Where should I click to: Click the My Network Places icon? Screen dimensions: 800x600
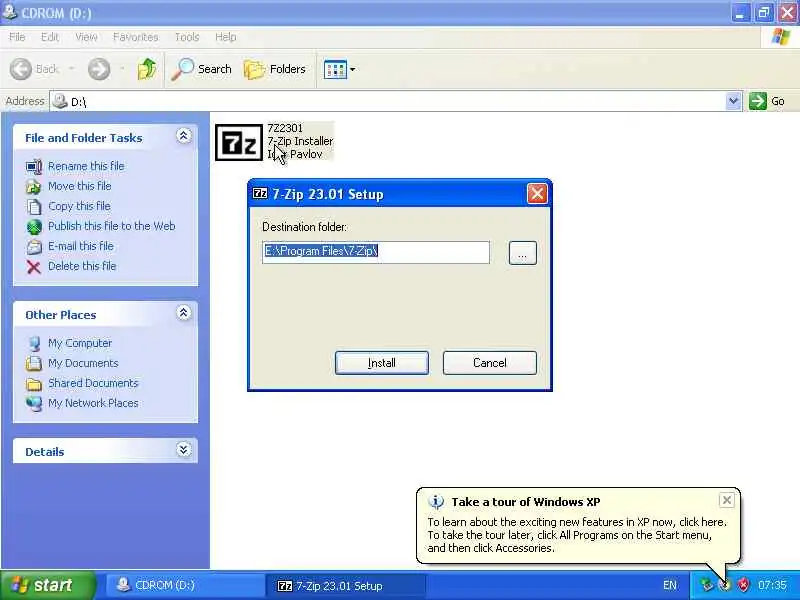coord(34,404)
